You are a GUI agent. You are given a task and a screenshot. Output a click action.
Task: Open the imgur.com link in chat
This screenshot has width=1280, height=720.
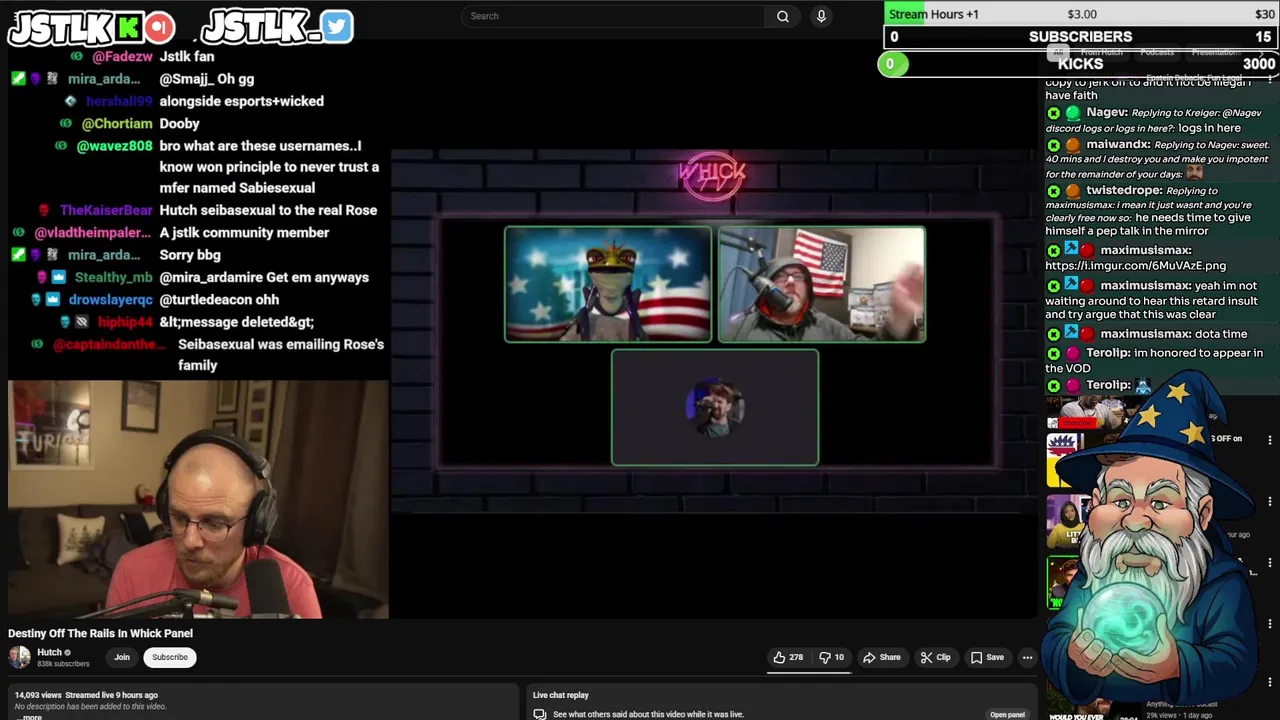(x=1135, y=266)
